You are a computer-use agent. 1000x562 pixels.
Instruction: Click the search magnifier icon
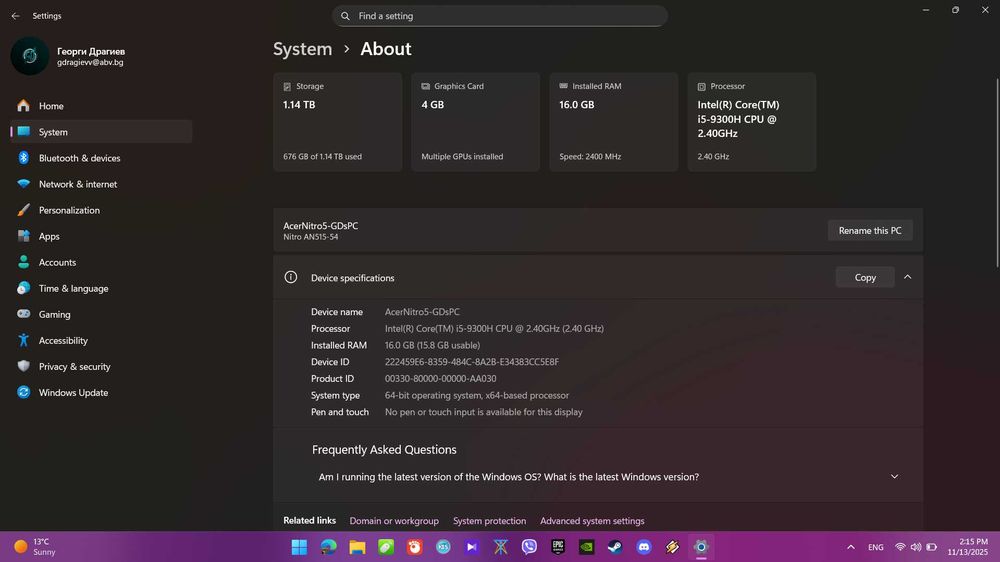[x=345, y=16]
